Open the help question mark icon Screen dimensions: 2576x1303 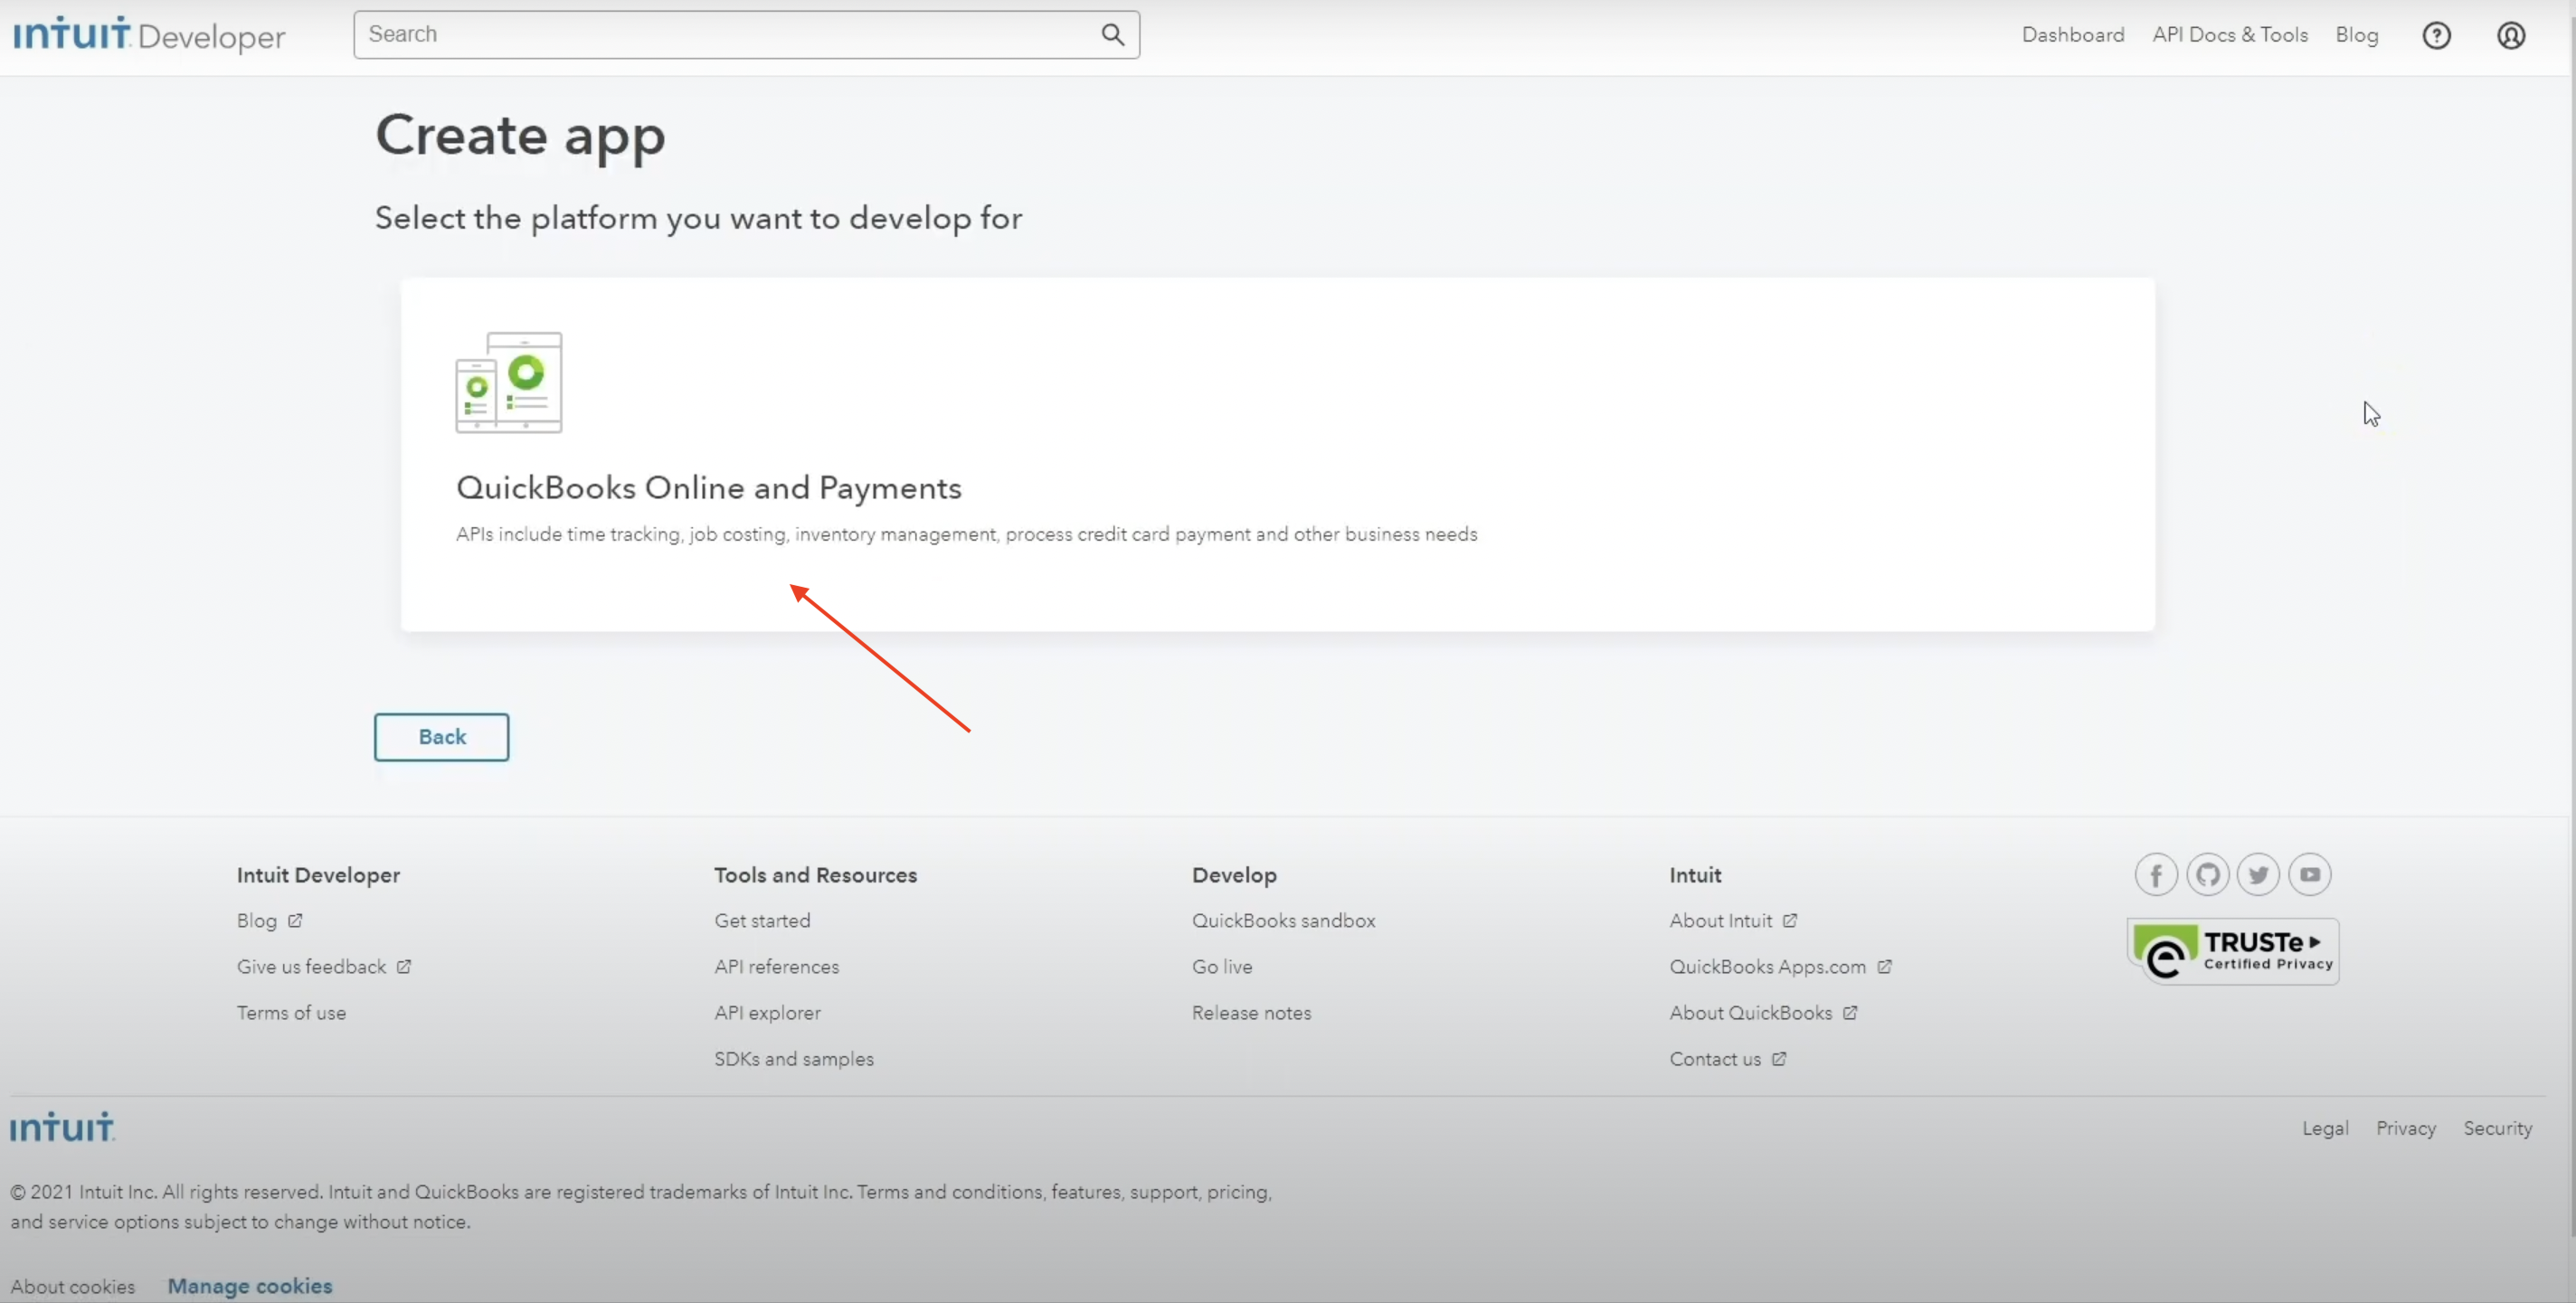point(2436,35)
